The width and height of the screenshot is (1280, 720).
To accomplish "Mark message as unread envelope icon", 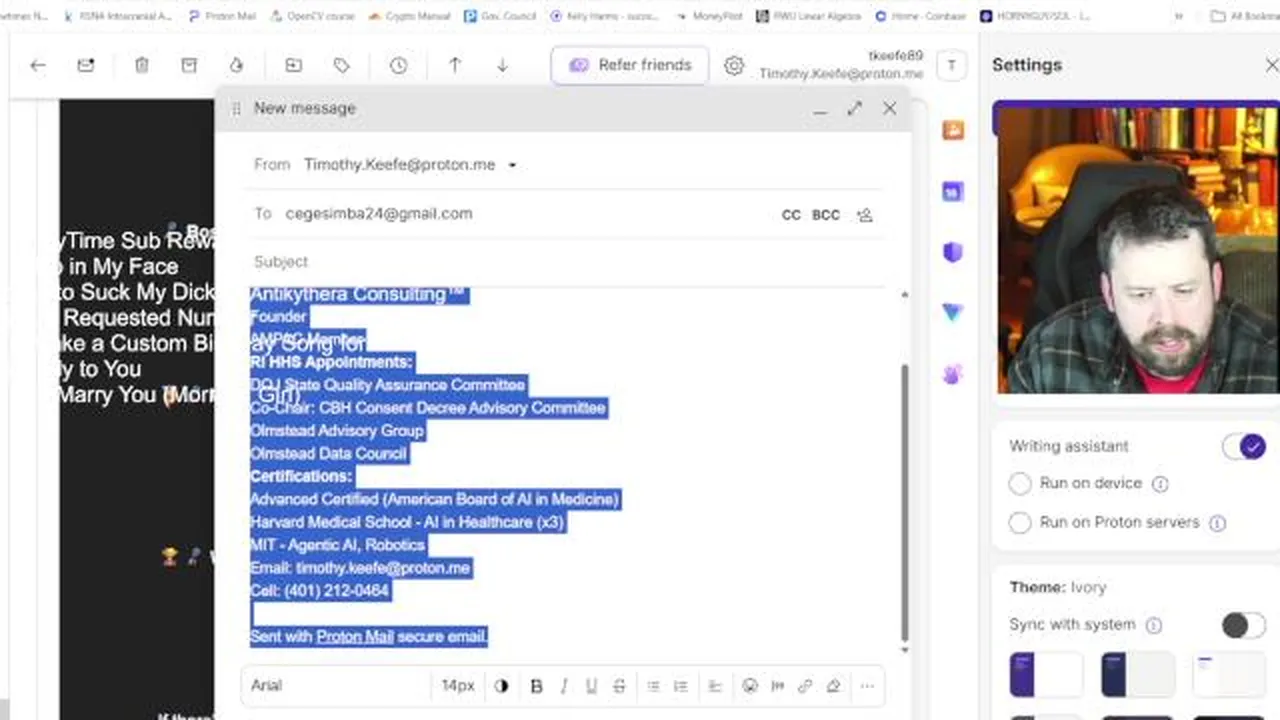I will coord(86,65).
